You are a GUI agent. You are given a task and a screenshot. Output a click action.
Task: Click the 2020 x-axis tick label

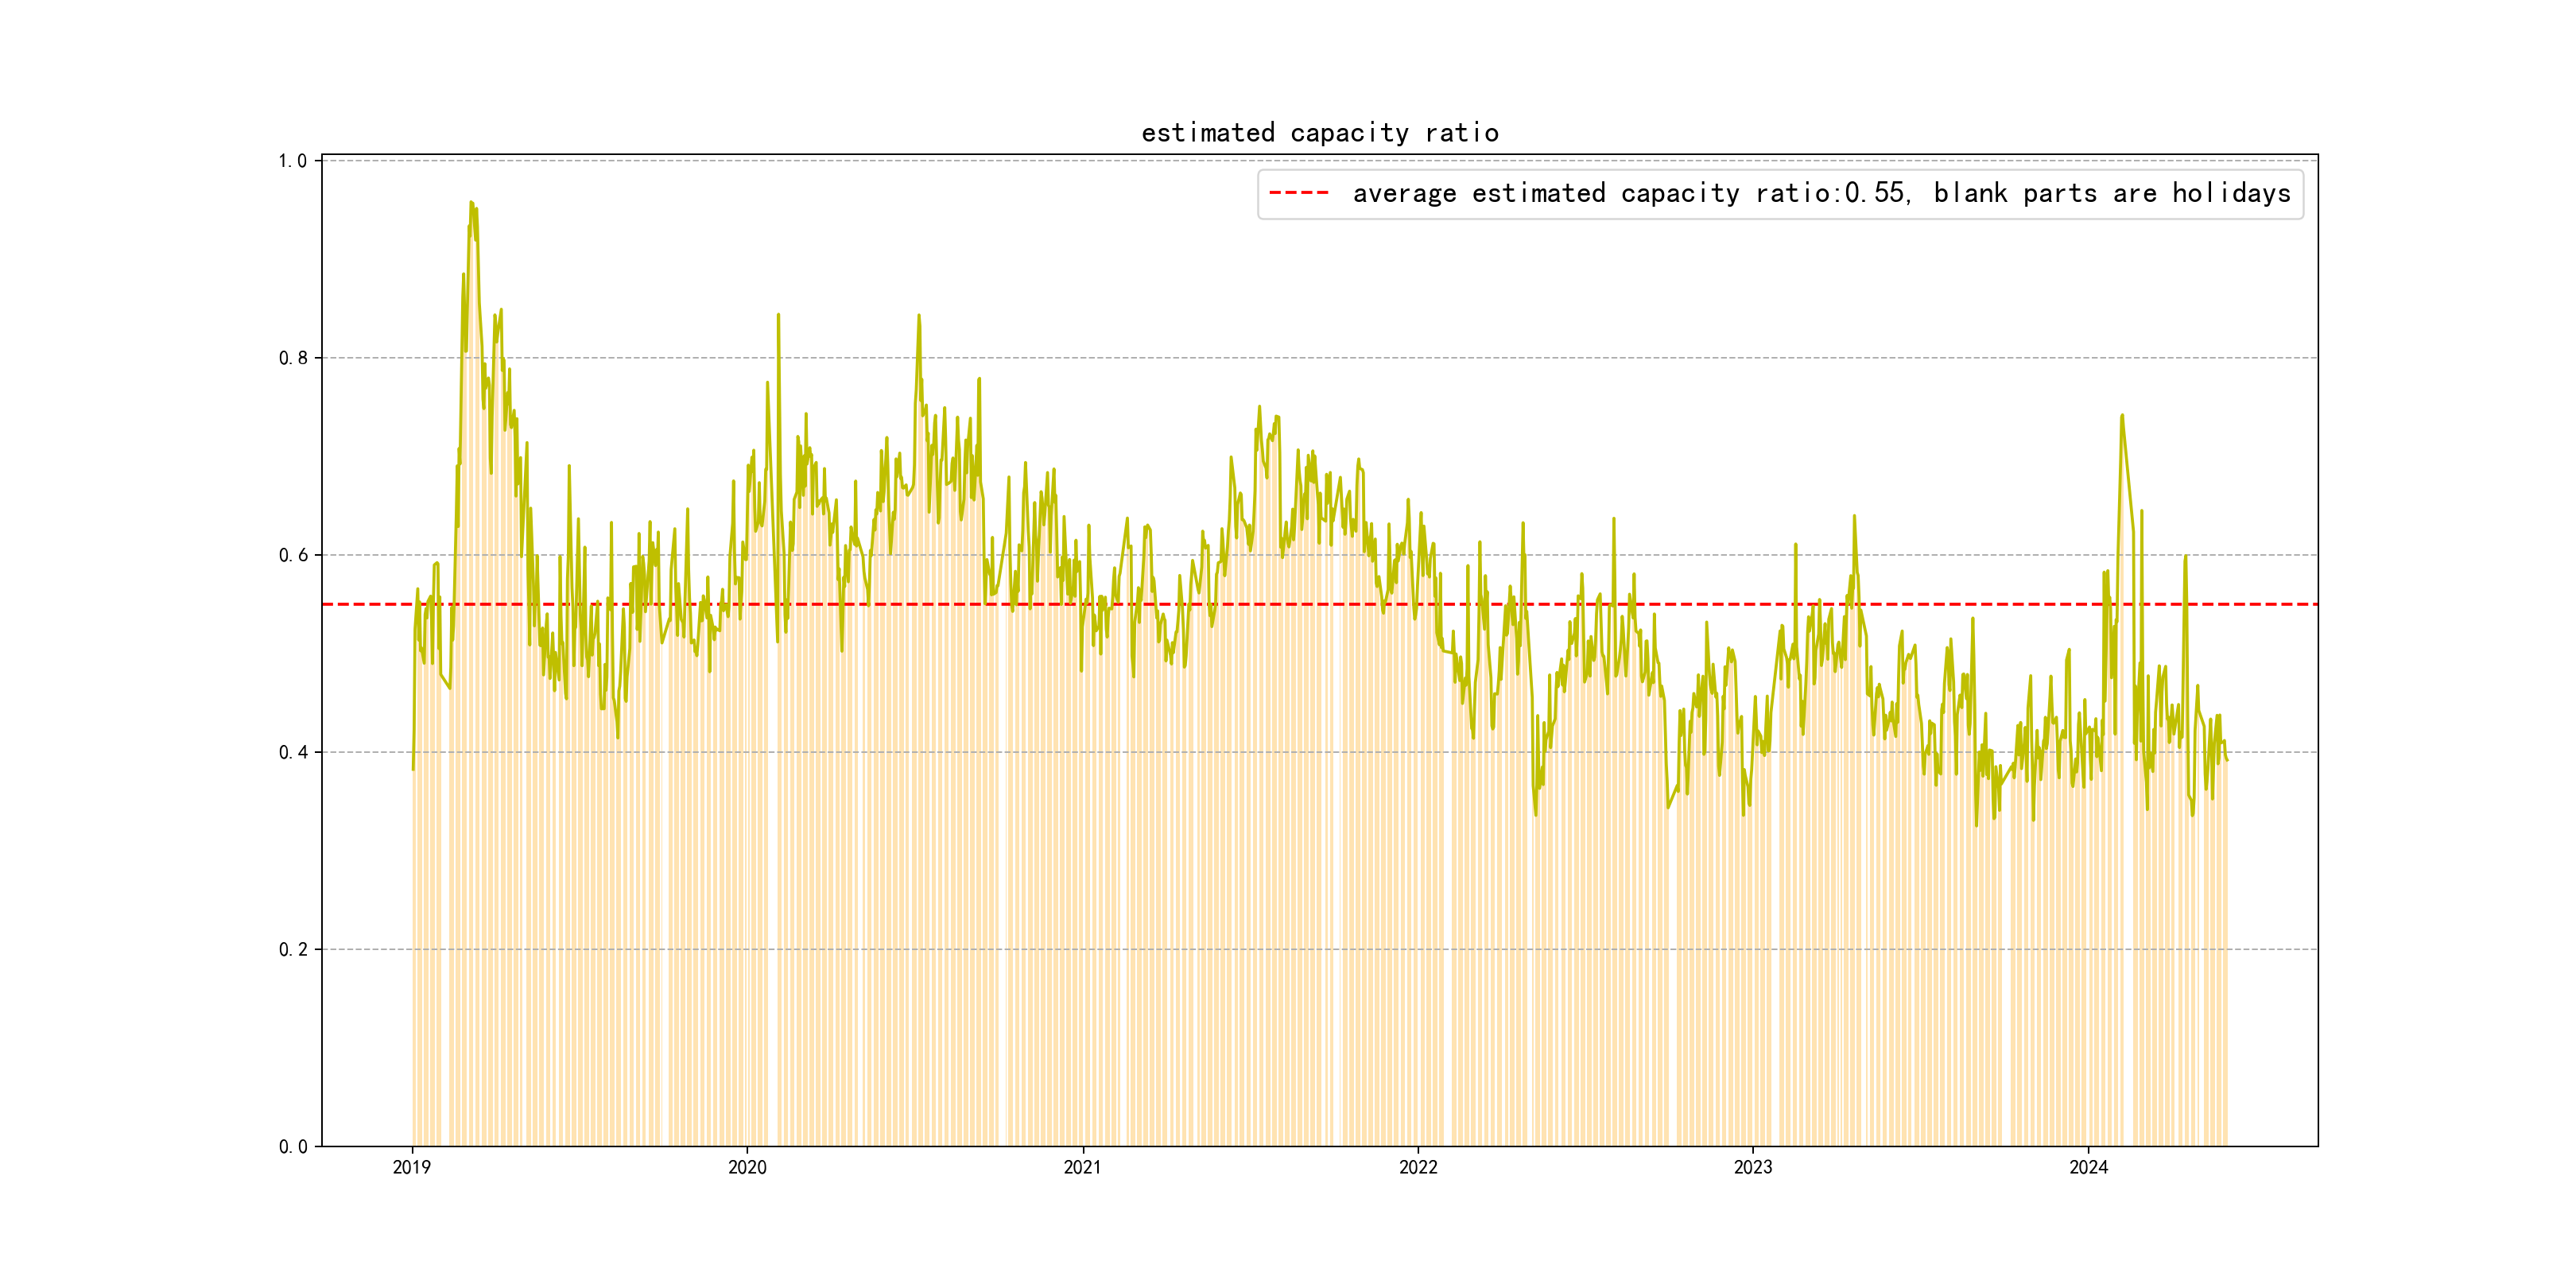coord(747,1167)
